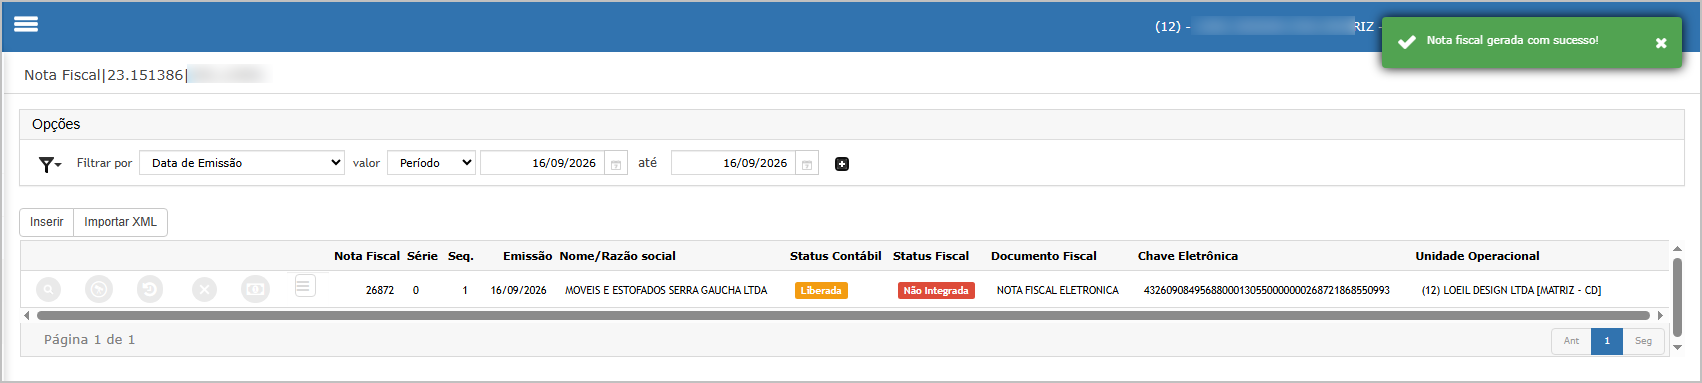This screenshot has height=383, width=1702.
Task: Open the filter funnel options
Action: pos(49,164)
